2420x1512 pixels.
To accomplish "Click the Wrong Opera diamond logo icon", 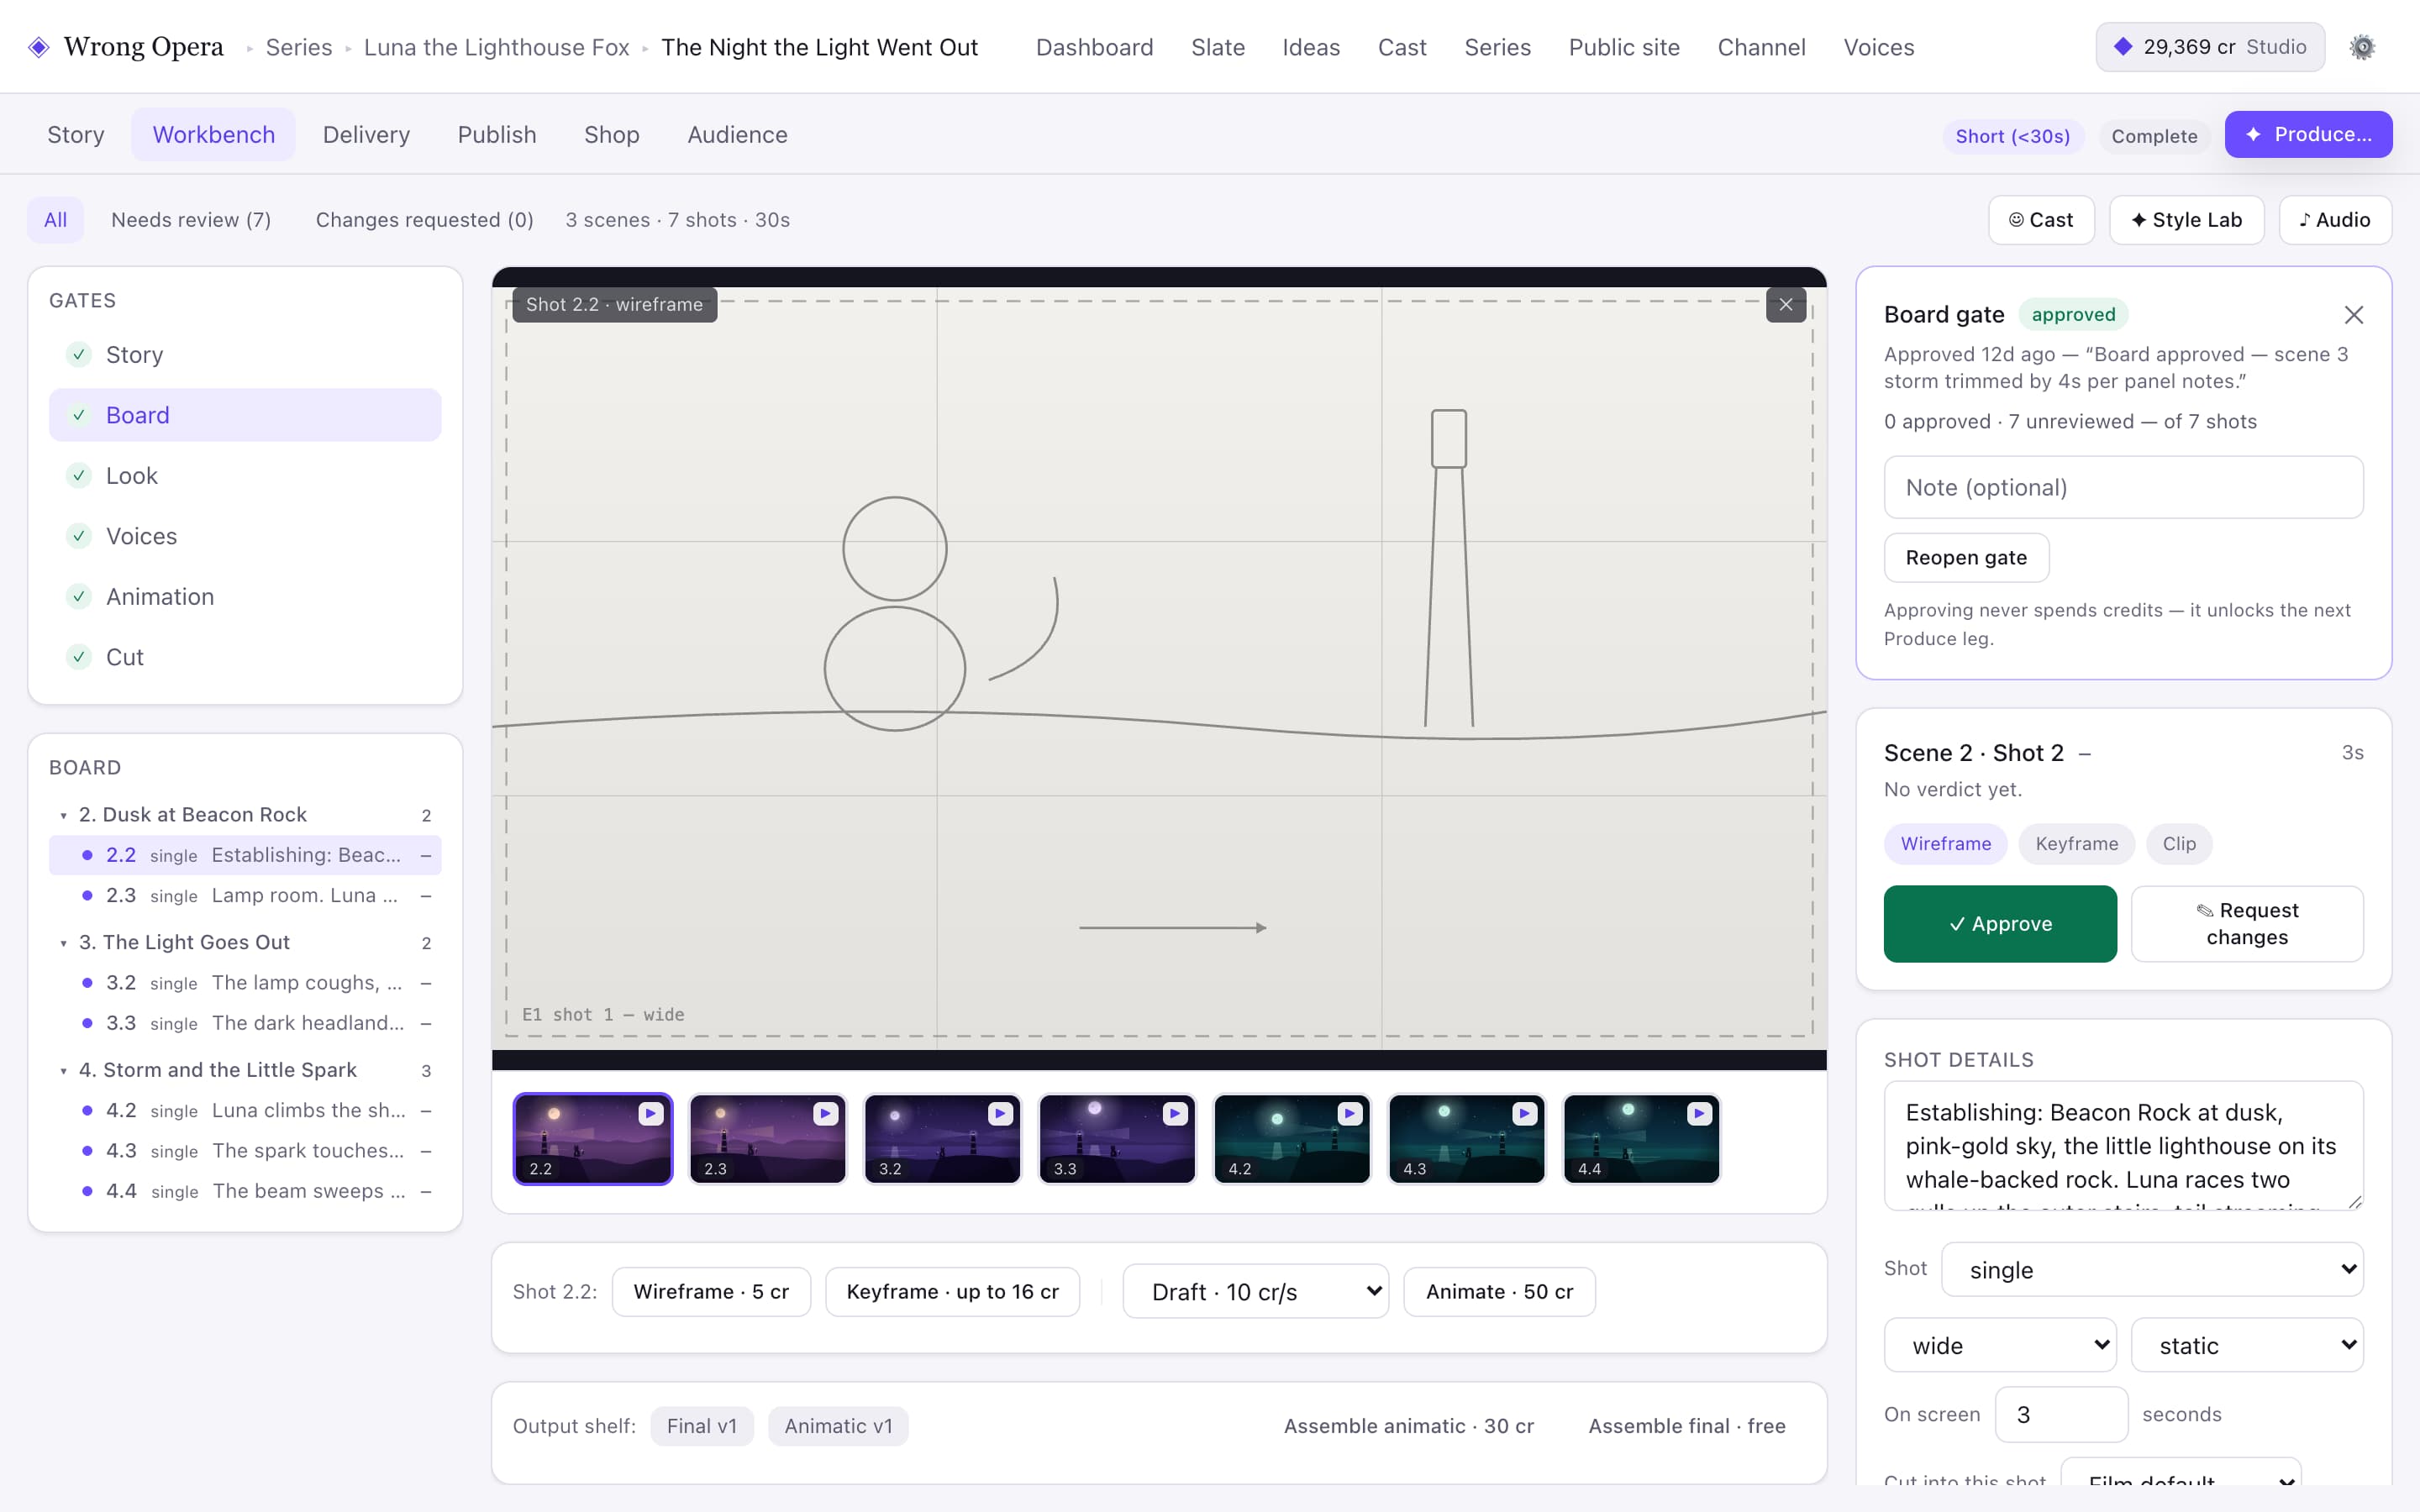I will coord(38,47).
